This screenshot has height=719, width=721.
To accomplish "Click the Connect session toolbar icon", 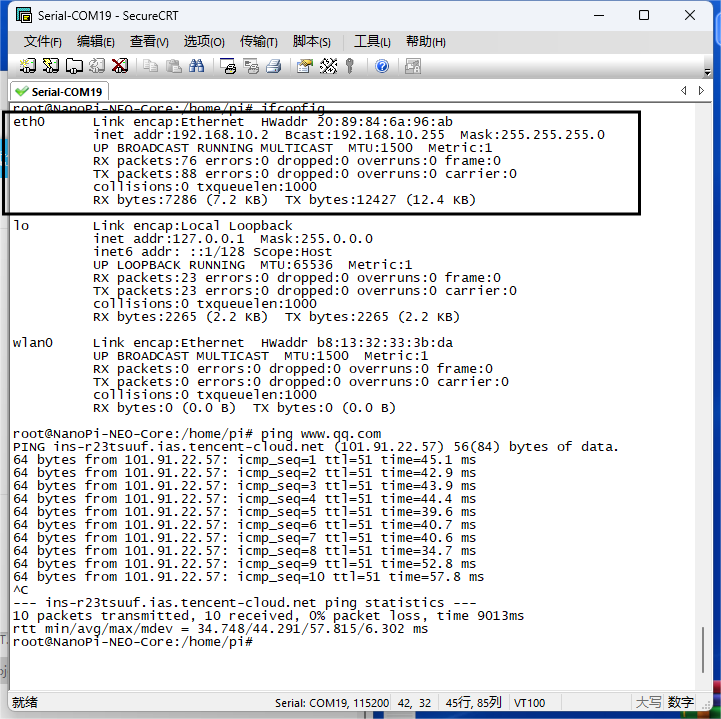I will pos(28,66).
